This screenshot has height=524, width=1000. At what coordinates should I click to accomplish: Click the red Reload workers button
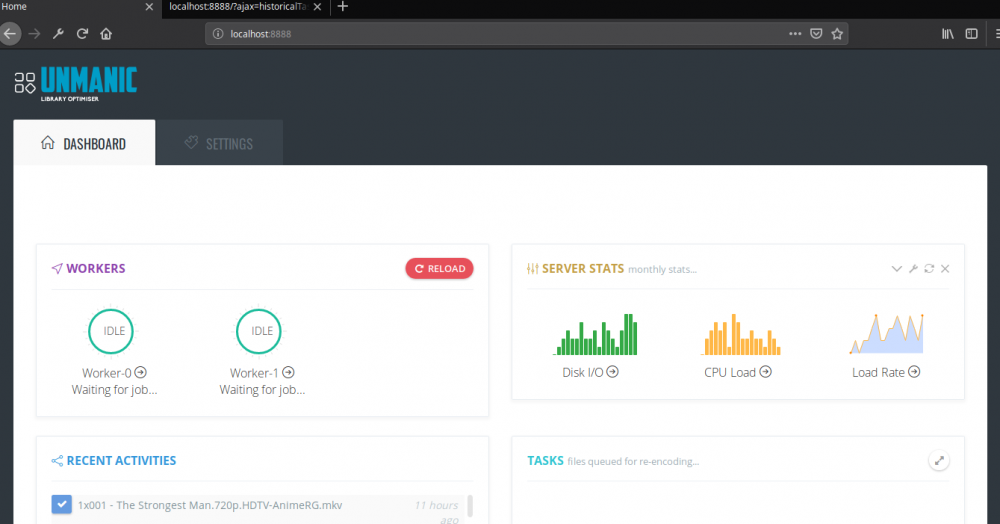439,268
